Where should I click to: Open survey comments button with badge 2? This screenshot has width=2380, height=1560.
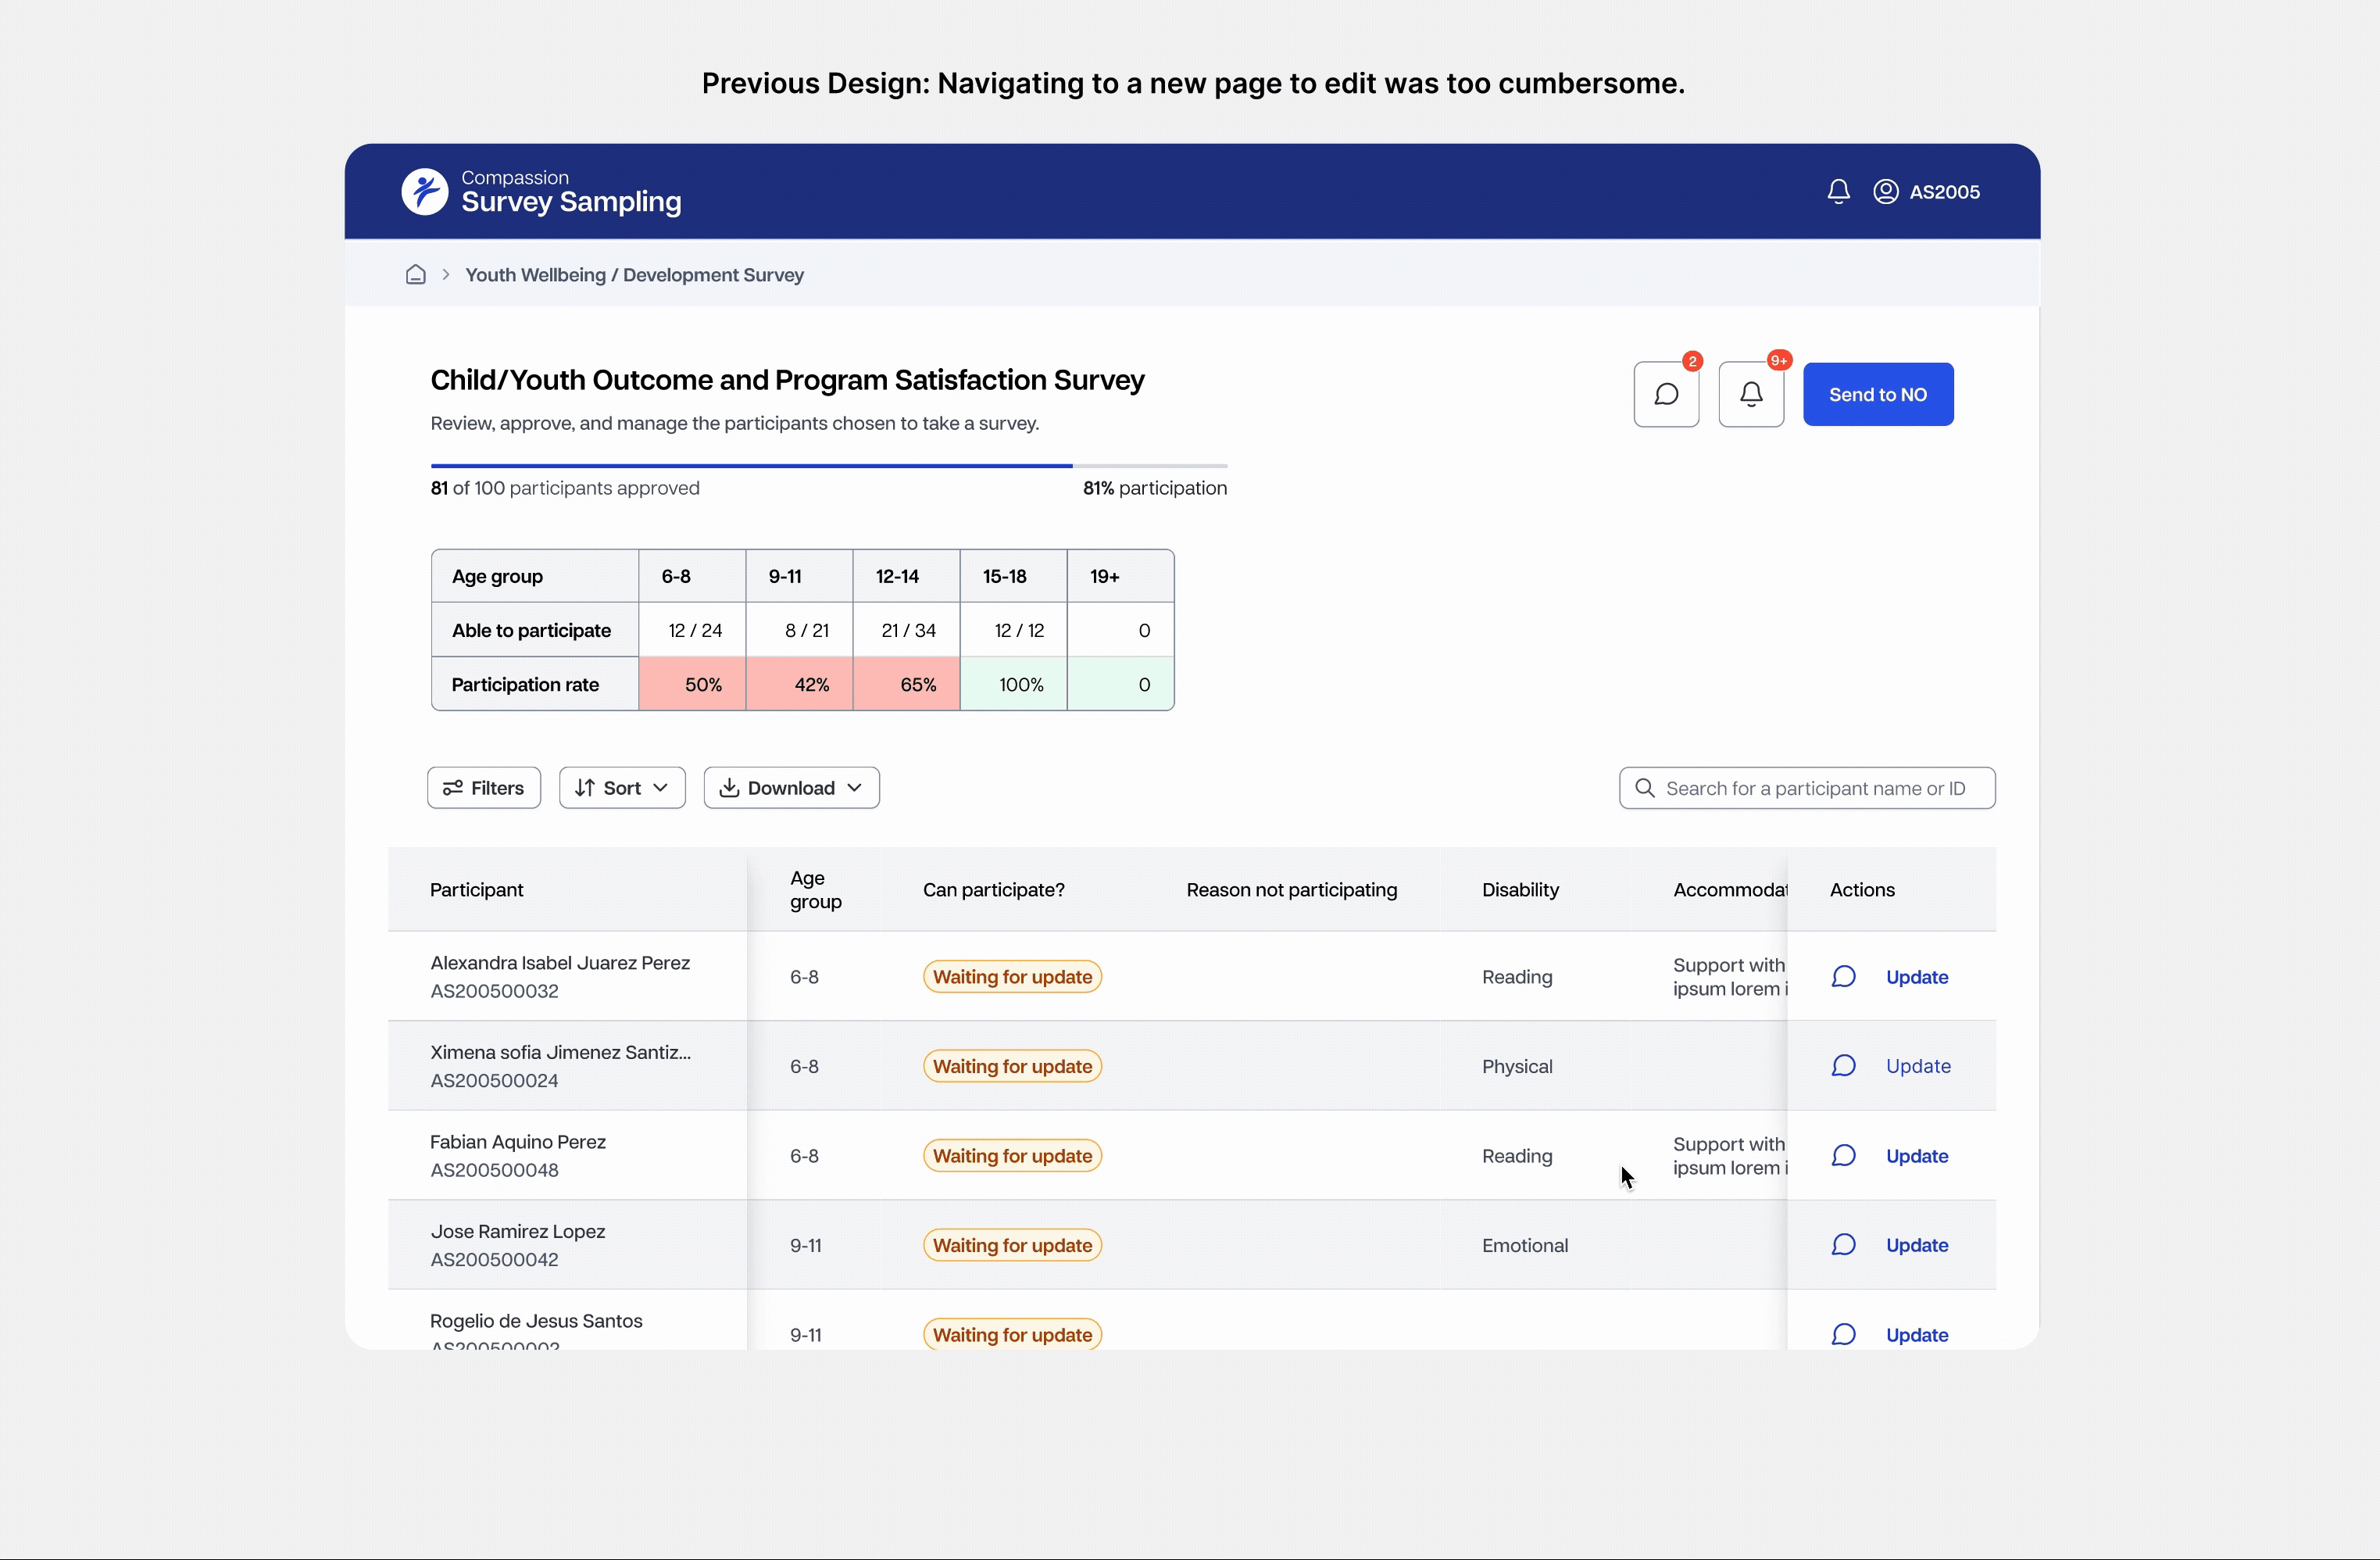pos(1666,394)
